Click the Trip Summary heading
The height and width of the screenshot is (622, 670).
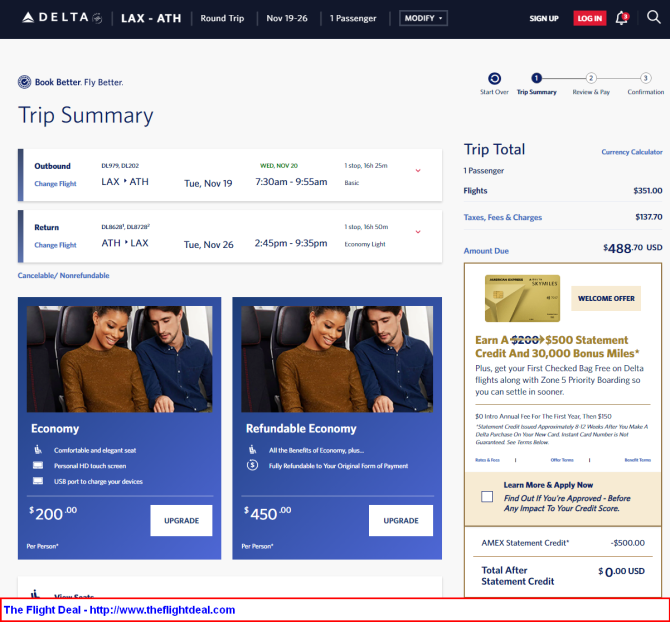click(85, 115)
